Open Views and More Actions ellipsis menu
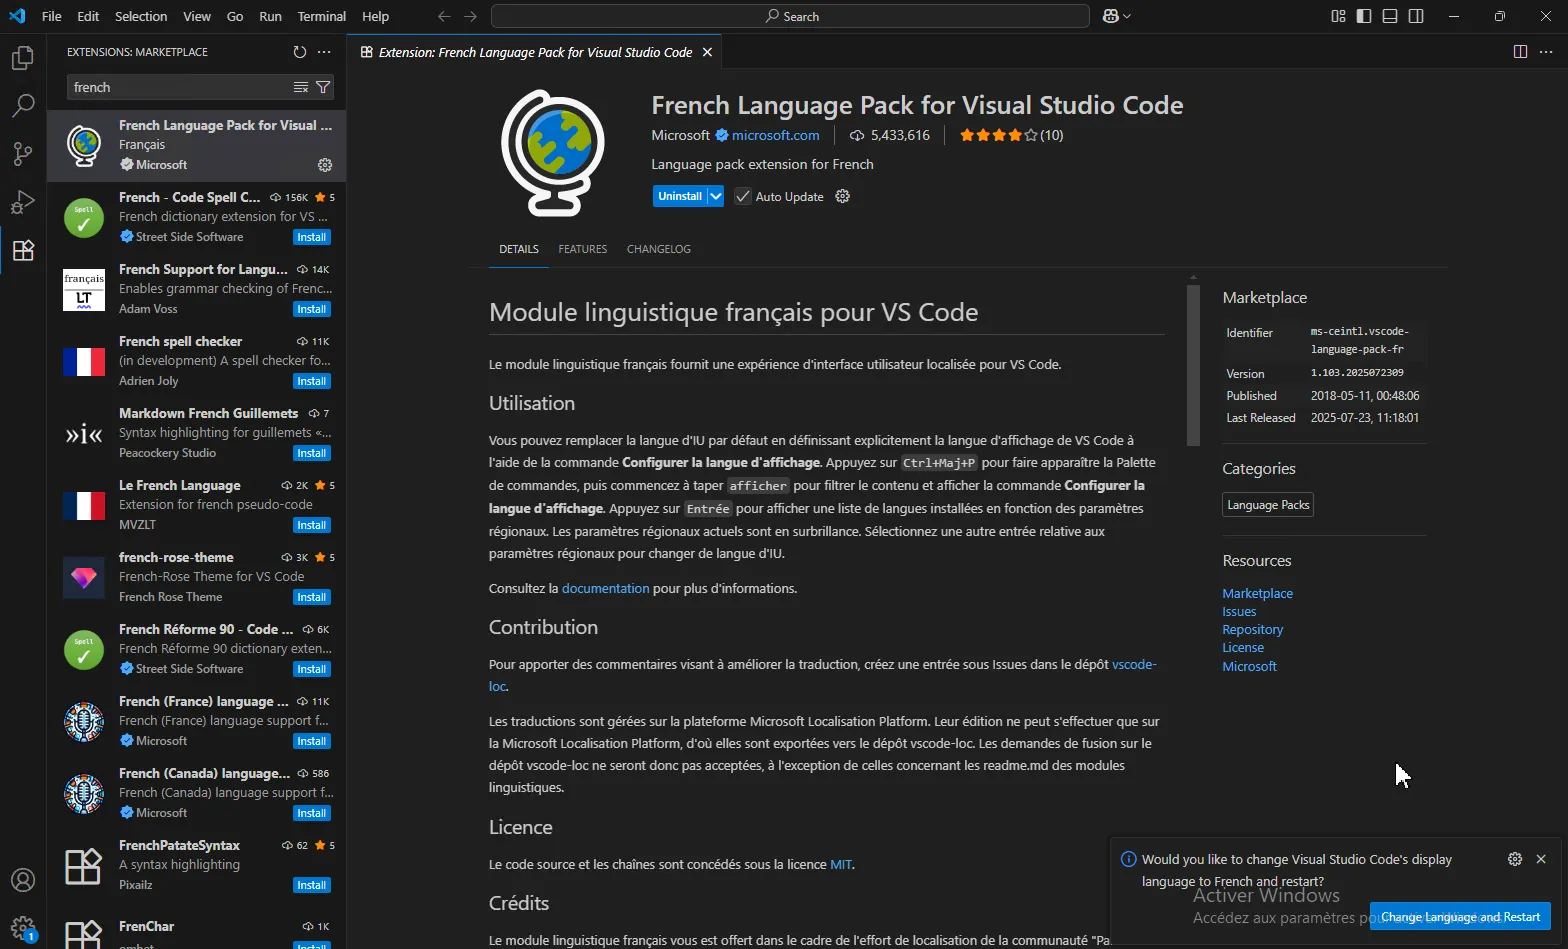This screenshot has width=1568, height=949. click(x=324, y=52)
